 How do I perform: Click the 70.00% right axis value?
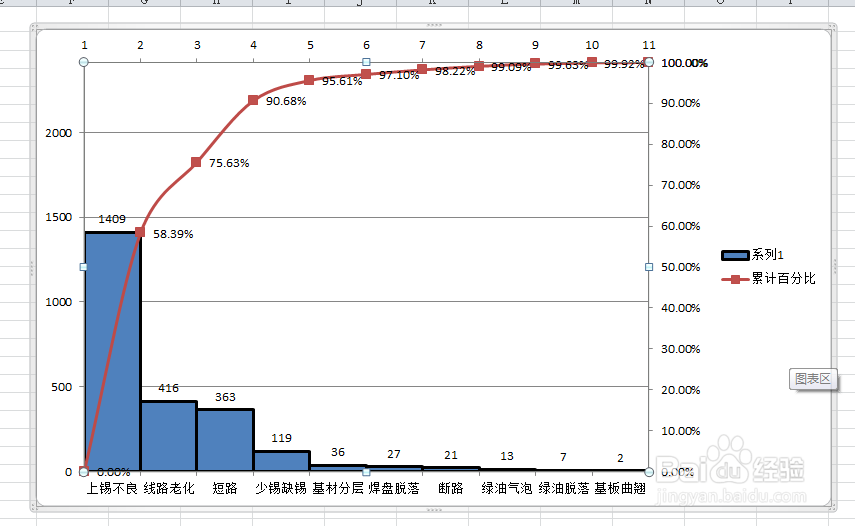point(681,185)
